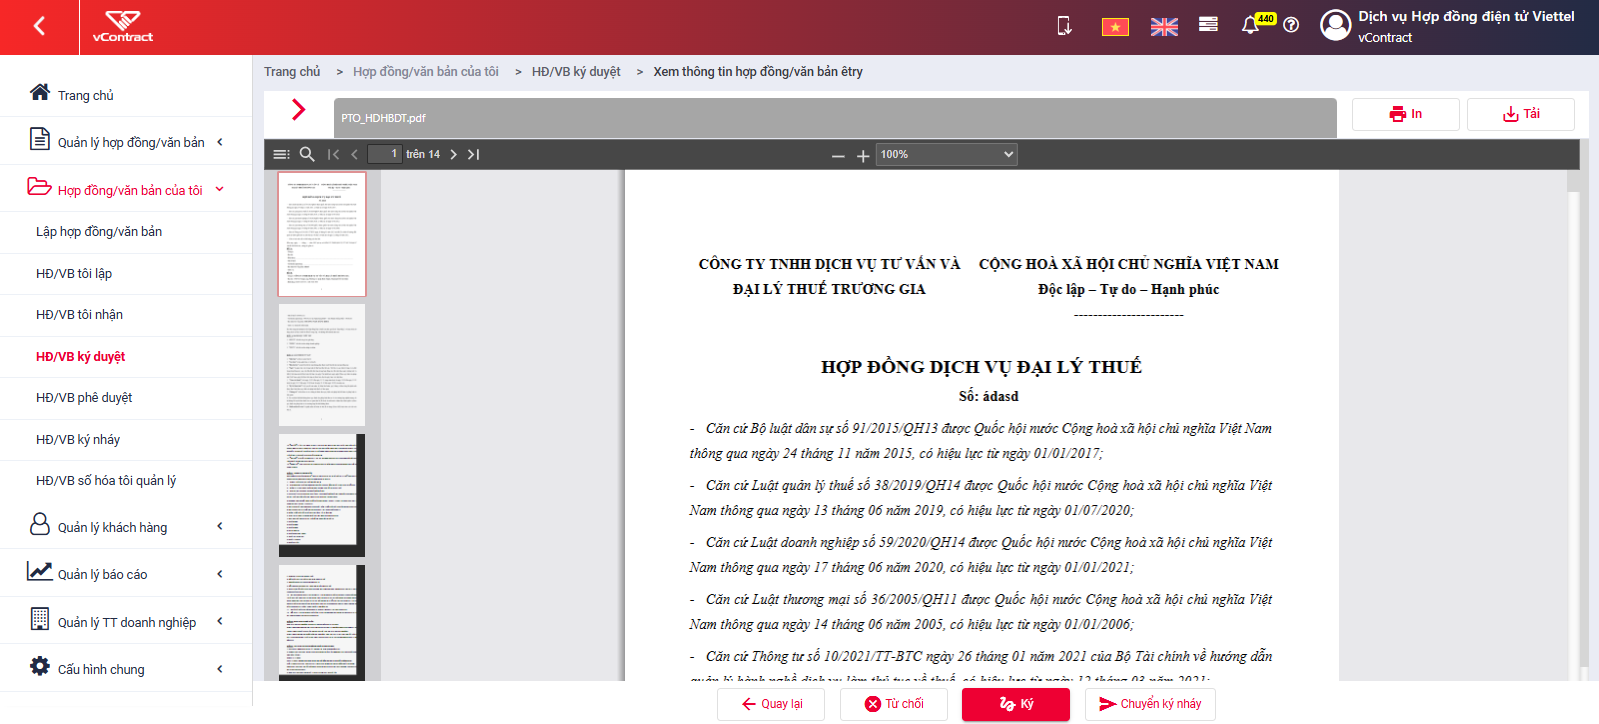
Task: Expand Quản lý khách hàng chevron
Action: tap(220, 526)
